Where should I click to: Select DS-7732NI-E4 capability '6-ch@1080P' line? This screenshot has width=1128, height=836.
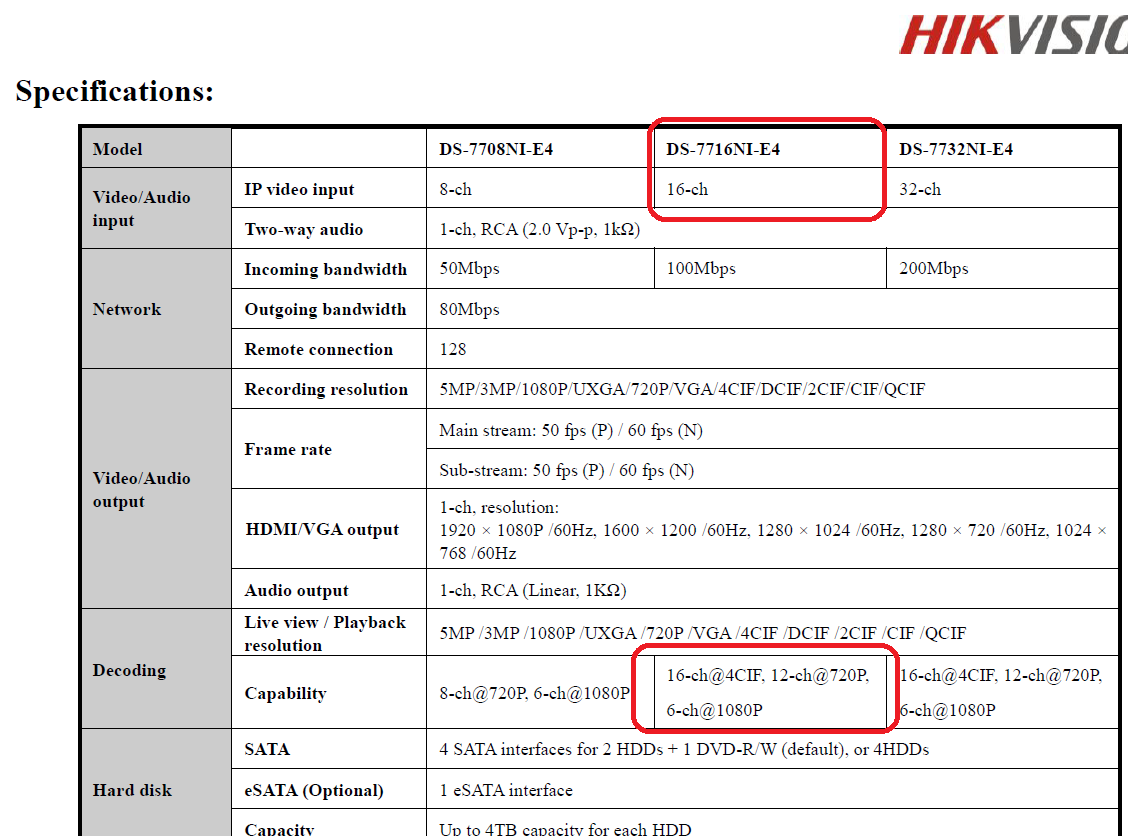[x=947, y=711]
